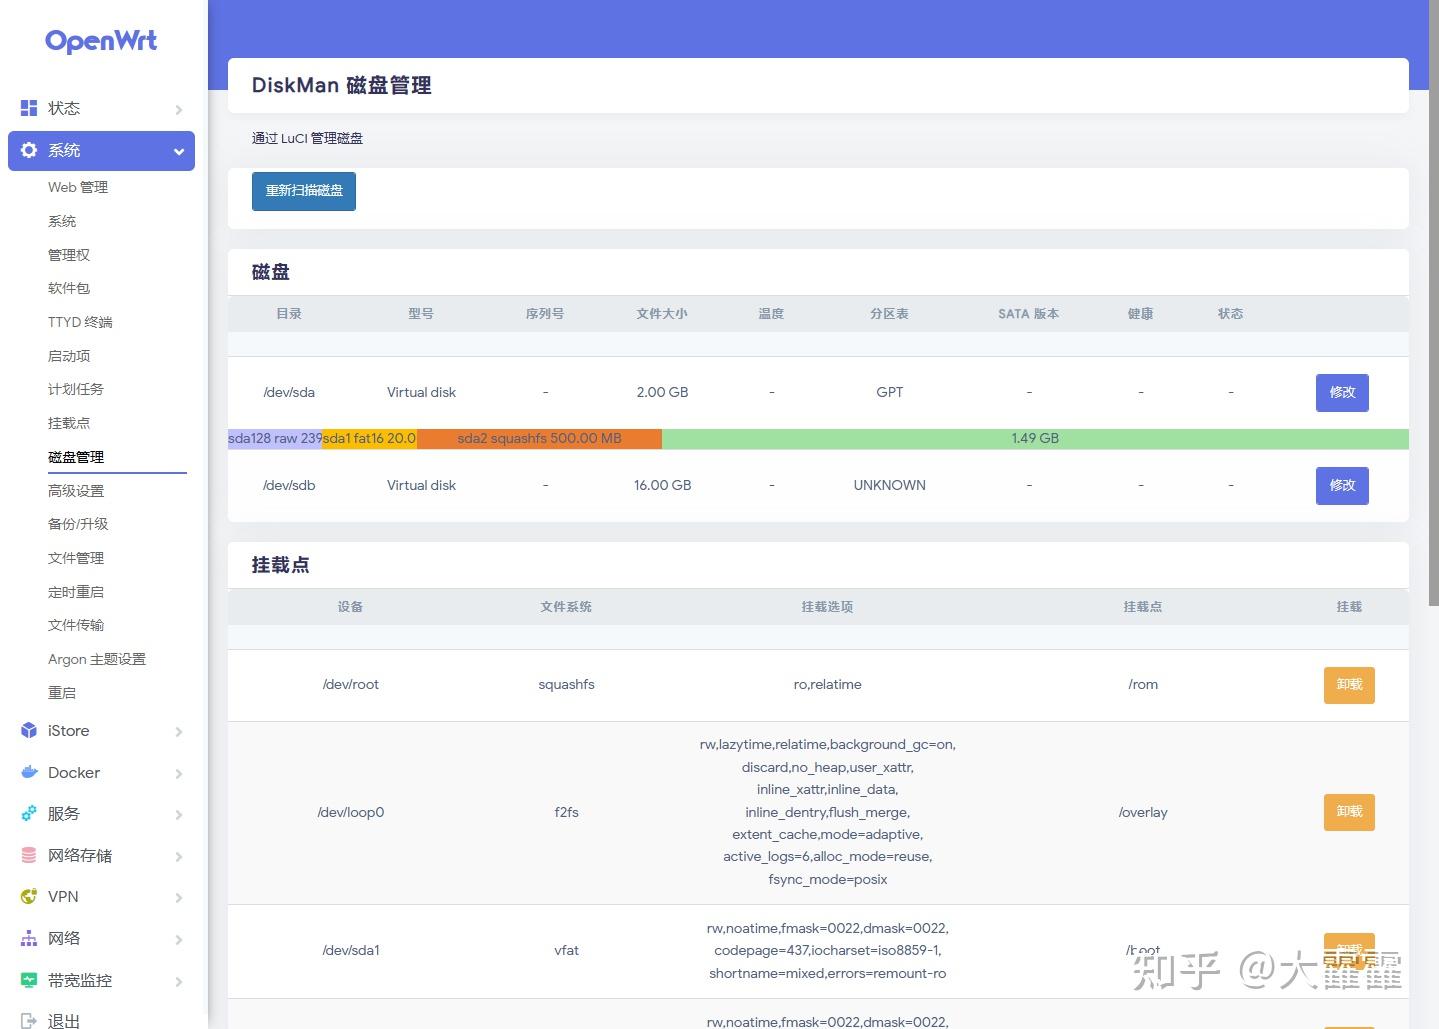
Task: Click the 服务 services icon
Action: 28,813
